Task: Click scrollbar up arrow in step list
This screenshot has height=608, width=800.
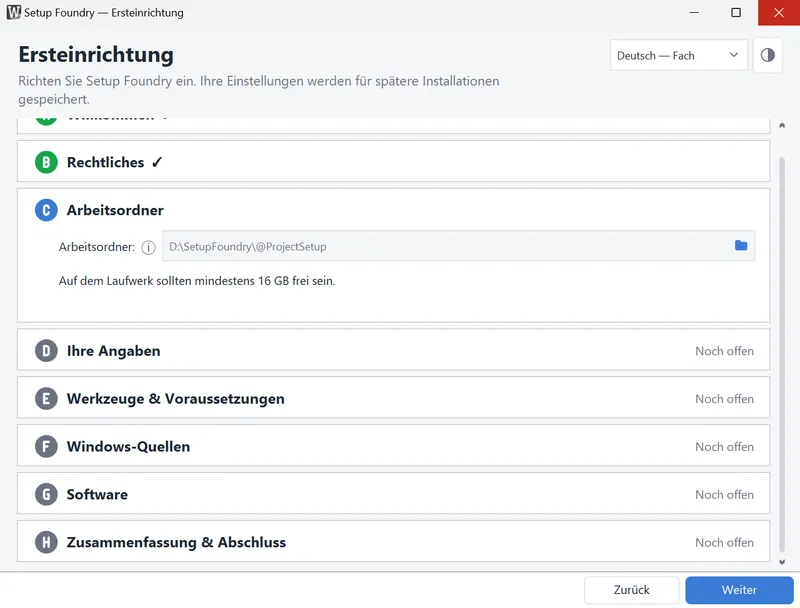Action: point(782,125)
